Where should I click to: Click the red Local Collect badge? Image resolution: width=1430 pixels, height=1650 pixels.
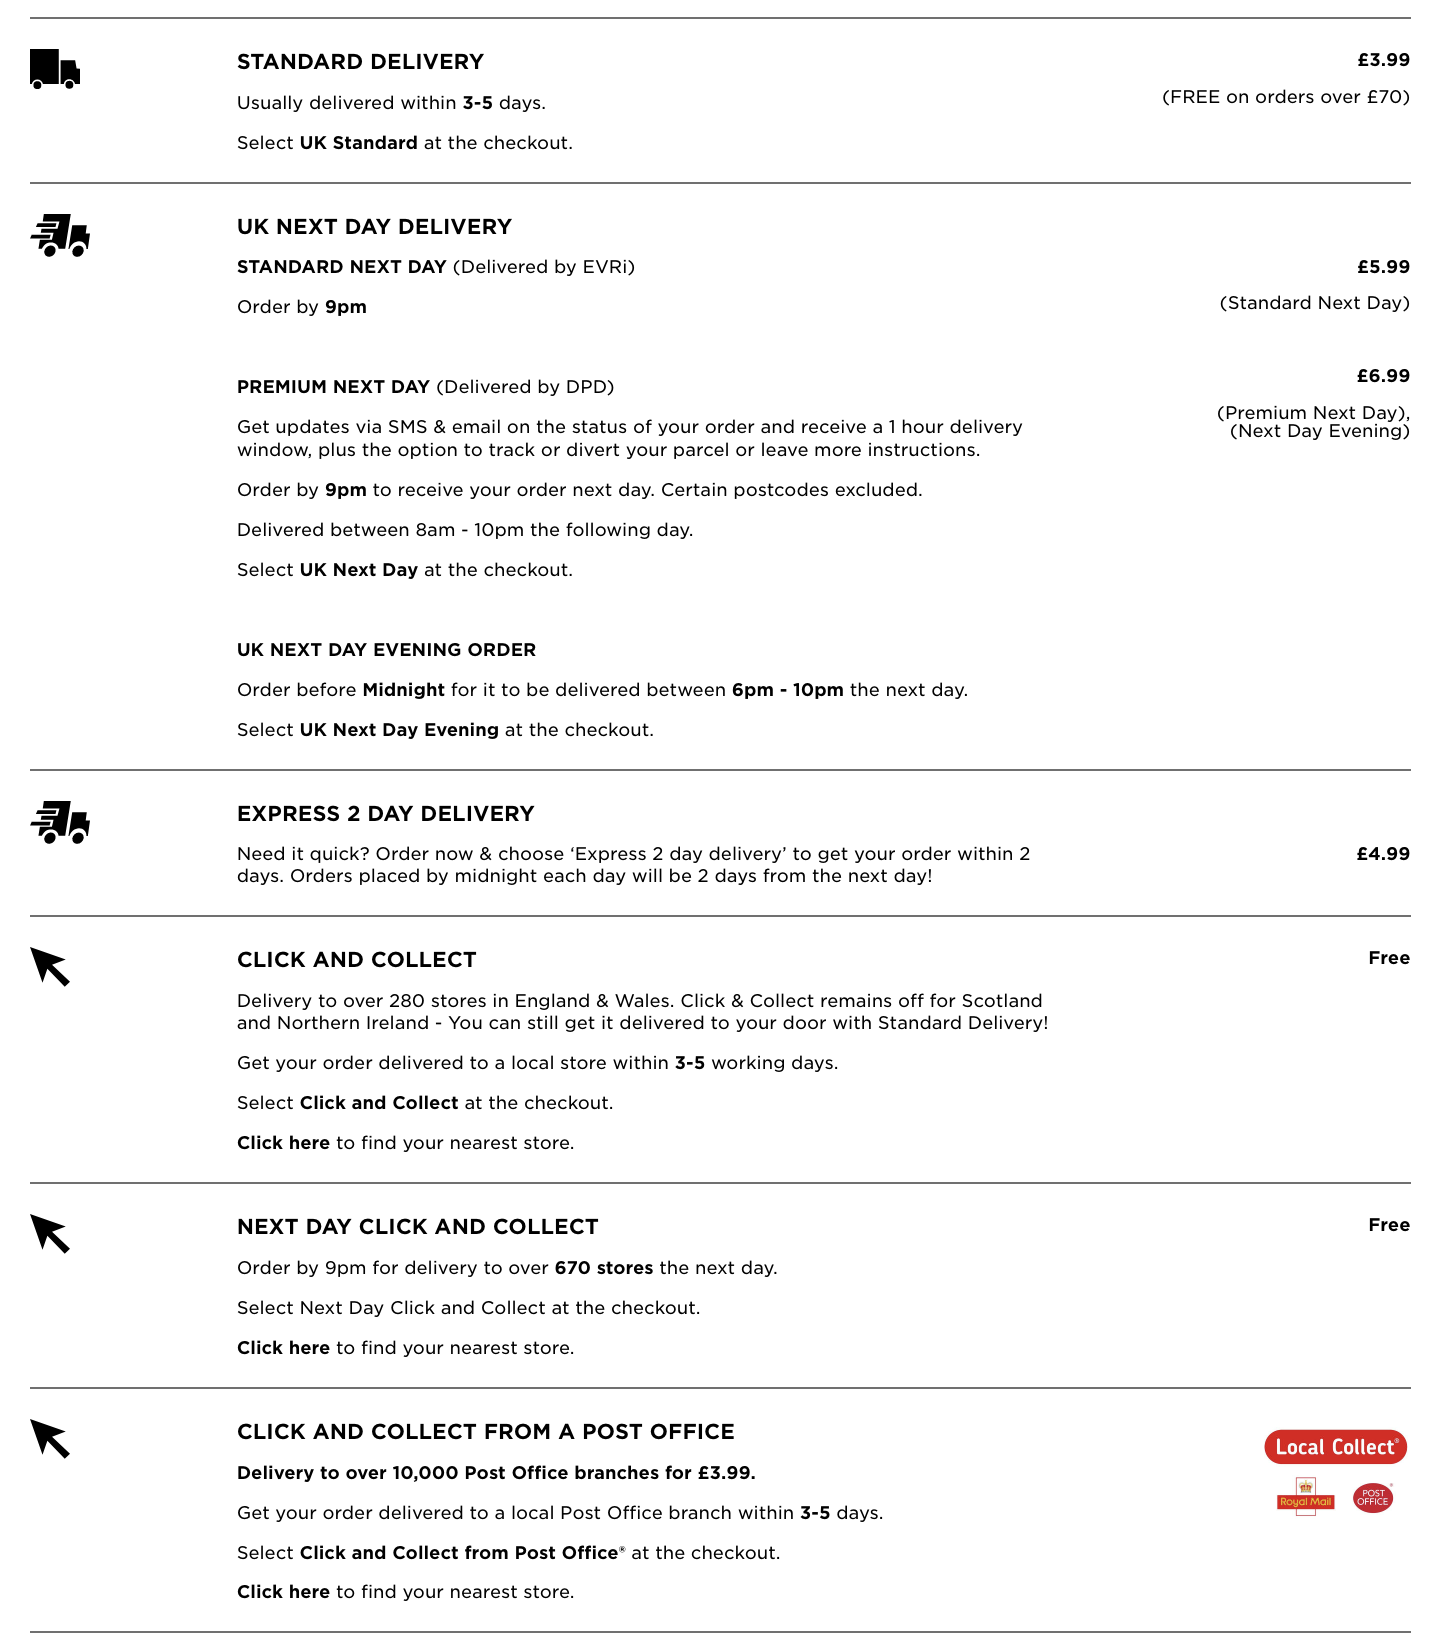coord(1335,1447)
